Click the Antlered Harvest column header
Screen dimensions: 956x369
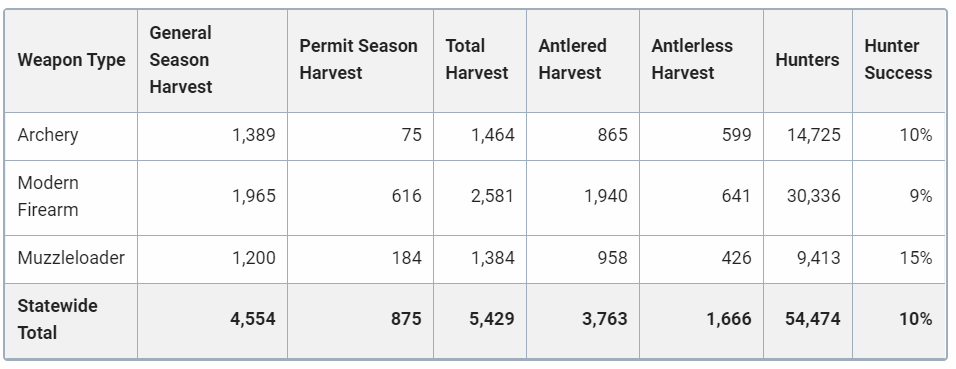573,59
